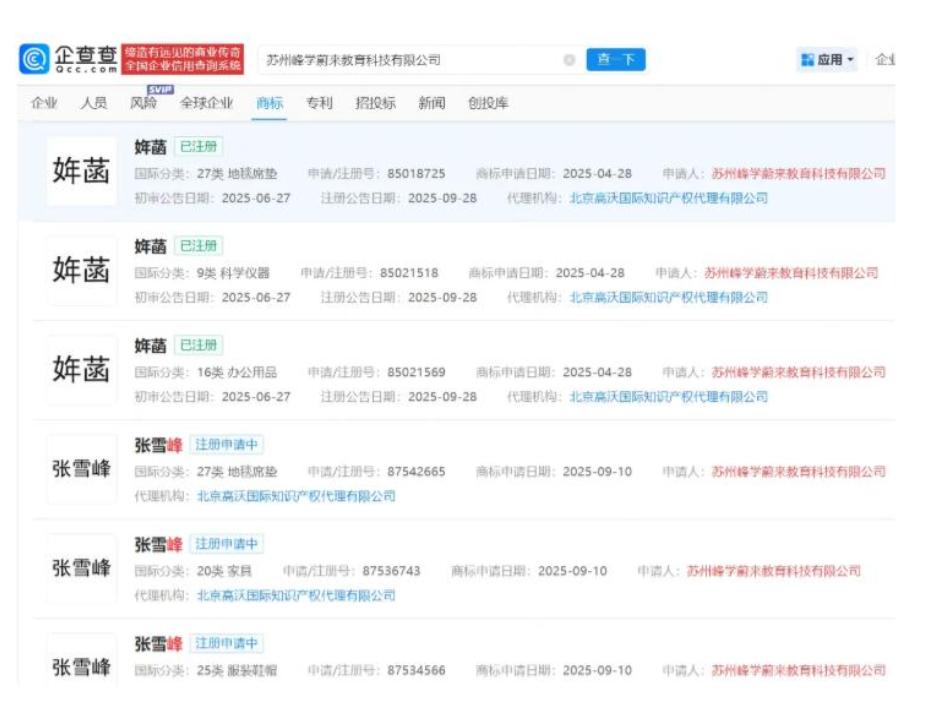Open applicant link in 85018725 trademark row
Screen dimensions: 937x706
(x=798, y=174)
